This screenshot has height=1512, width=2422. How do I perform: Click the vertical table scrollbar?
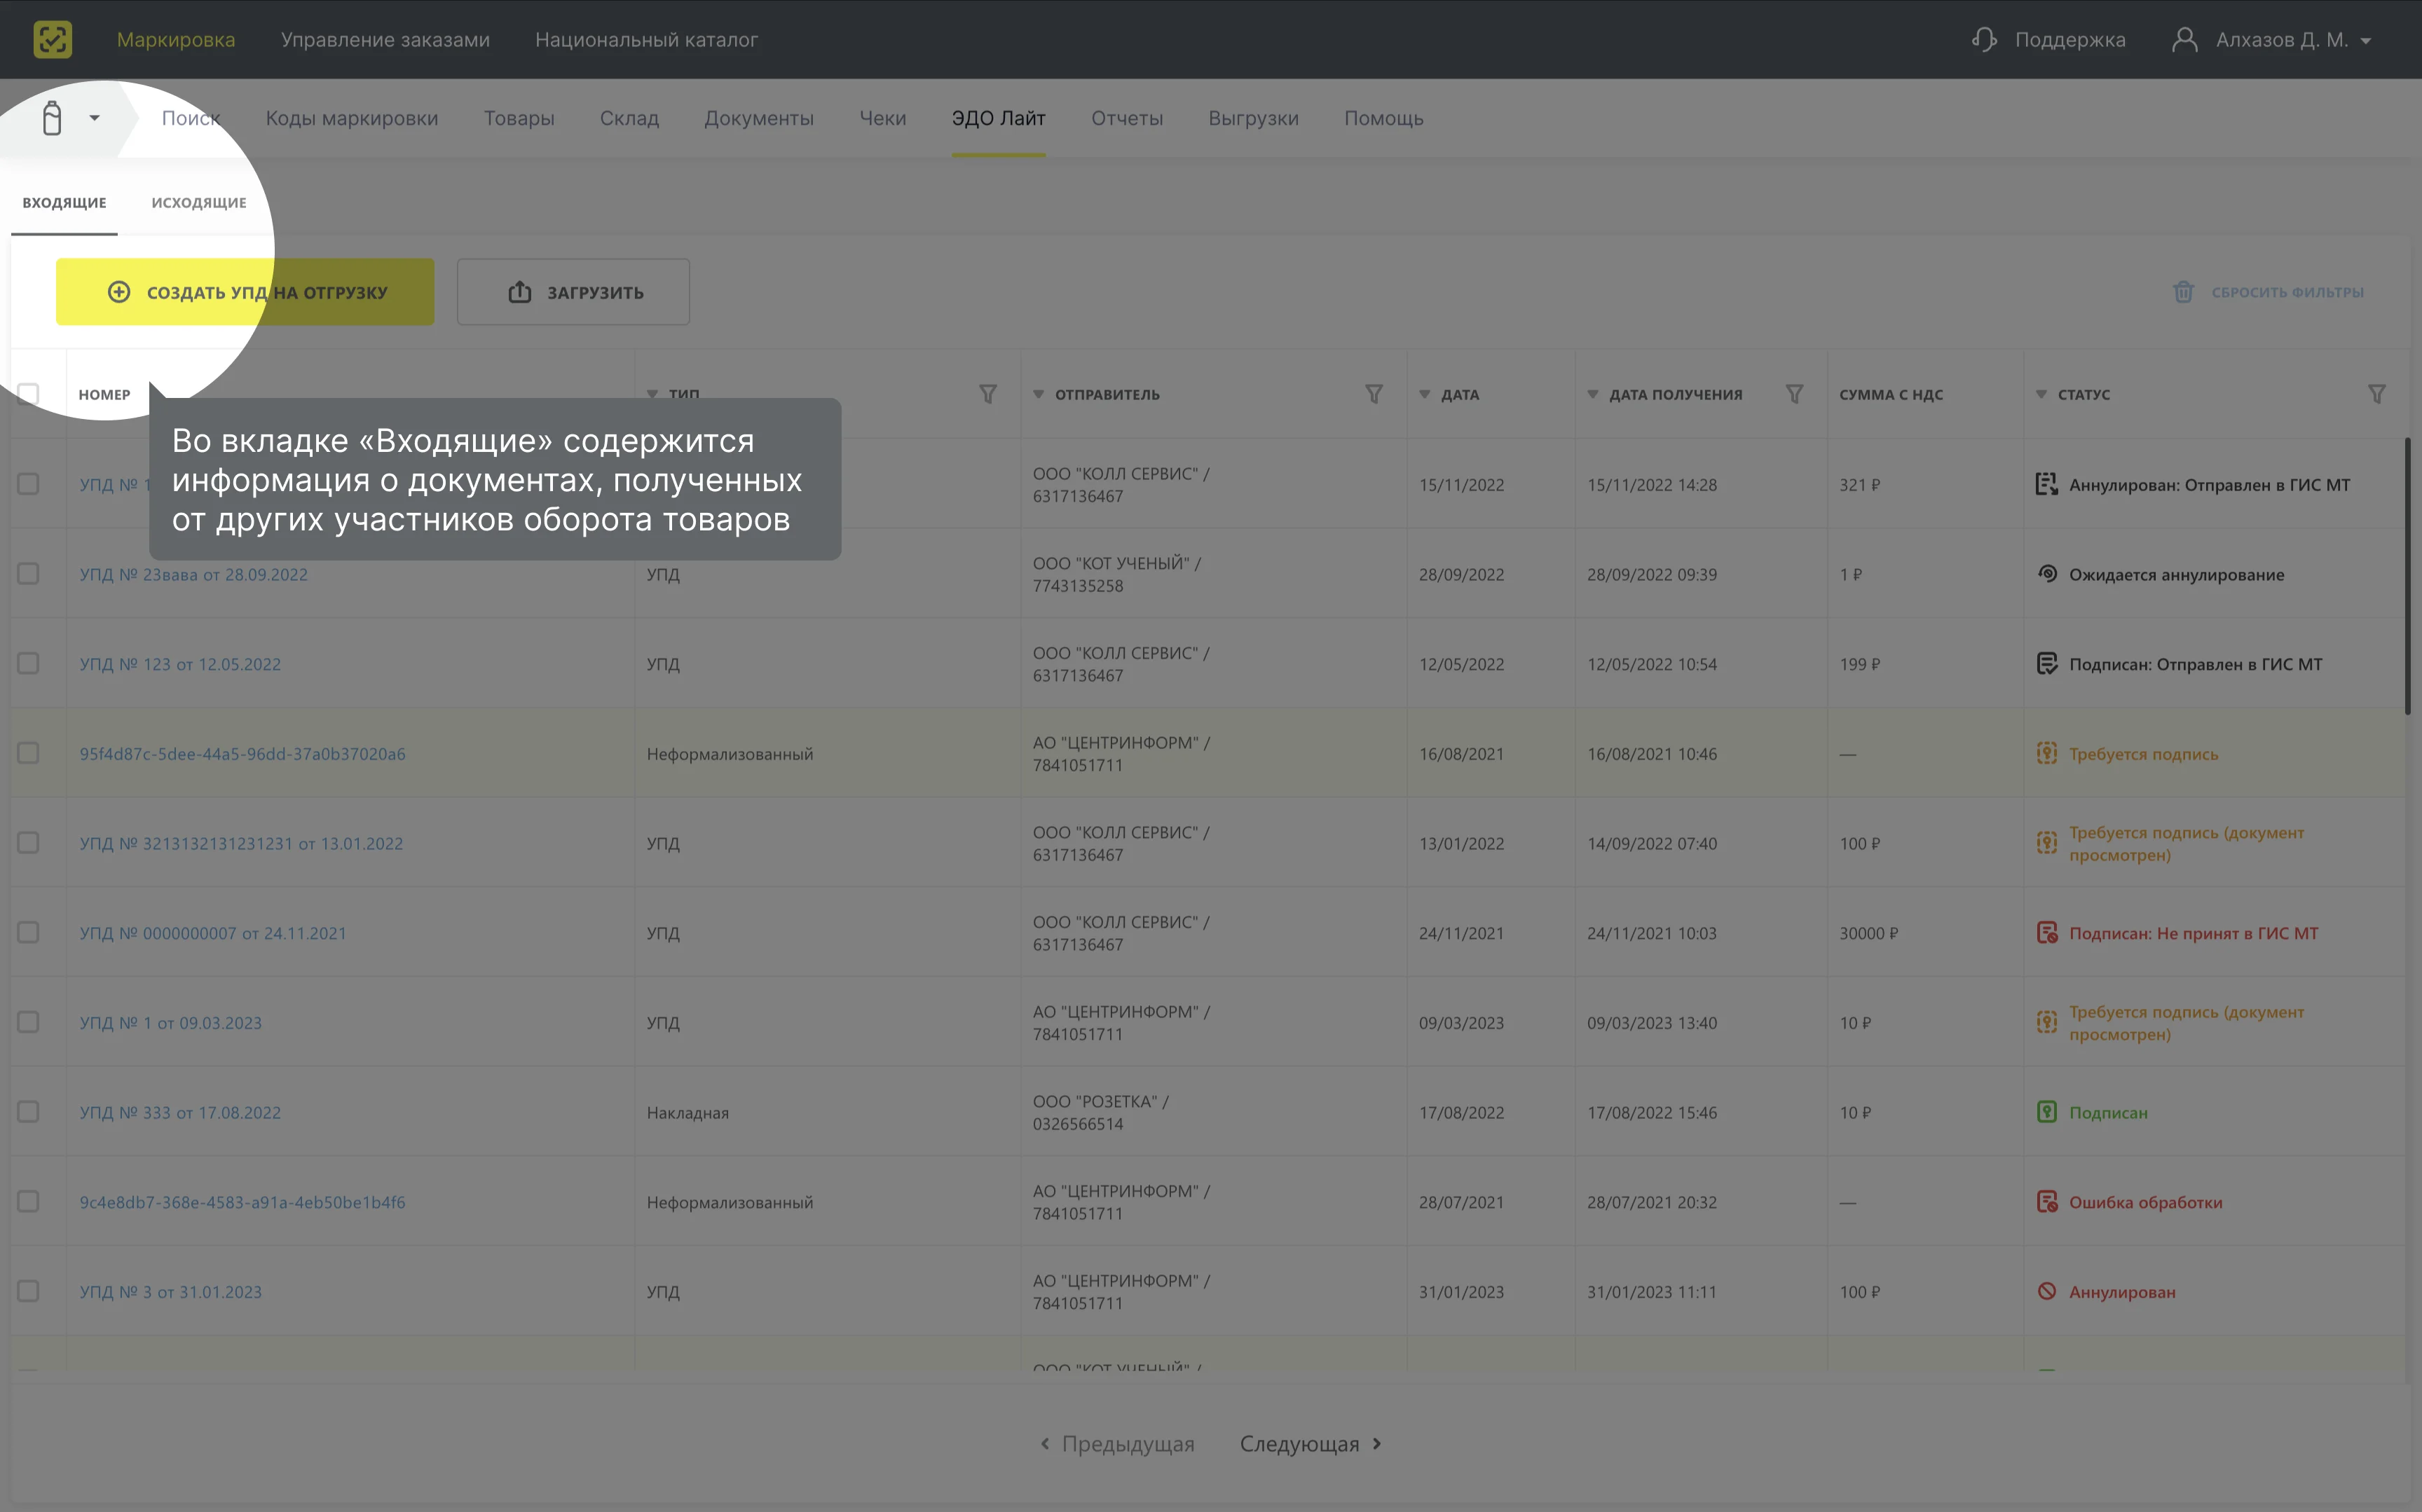(x=2408, y=576)
